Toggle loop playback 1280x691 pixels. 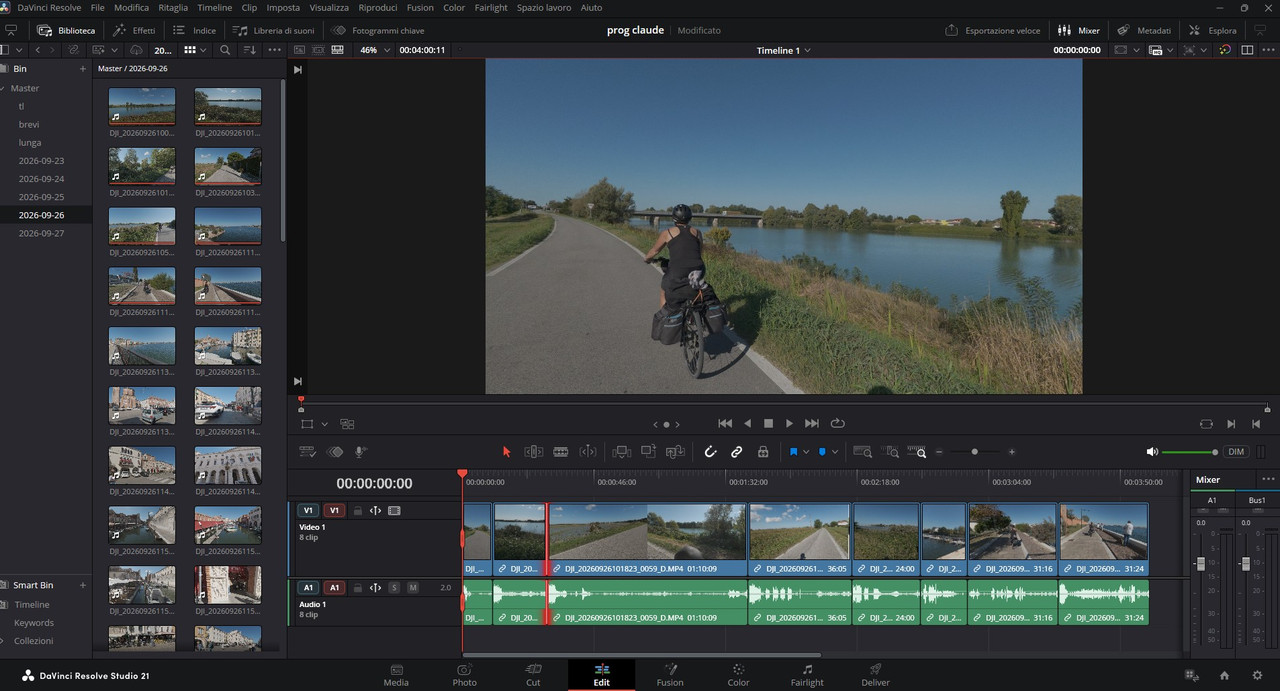838,424
